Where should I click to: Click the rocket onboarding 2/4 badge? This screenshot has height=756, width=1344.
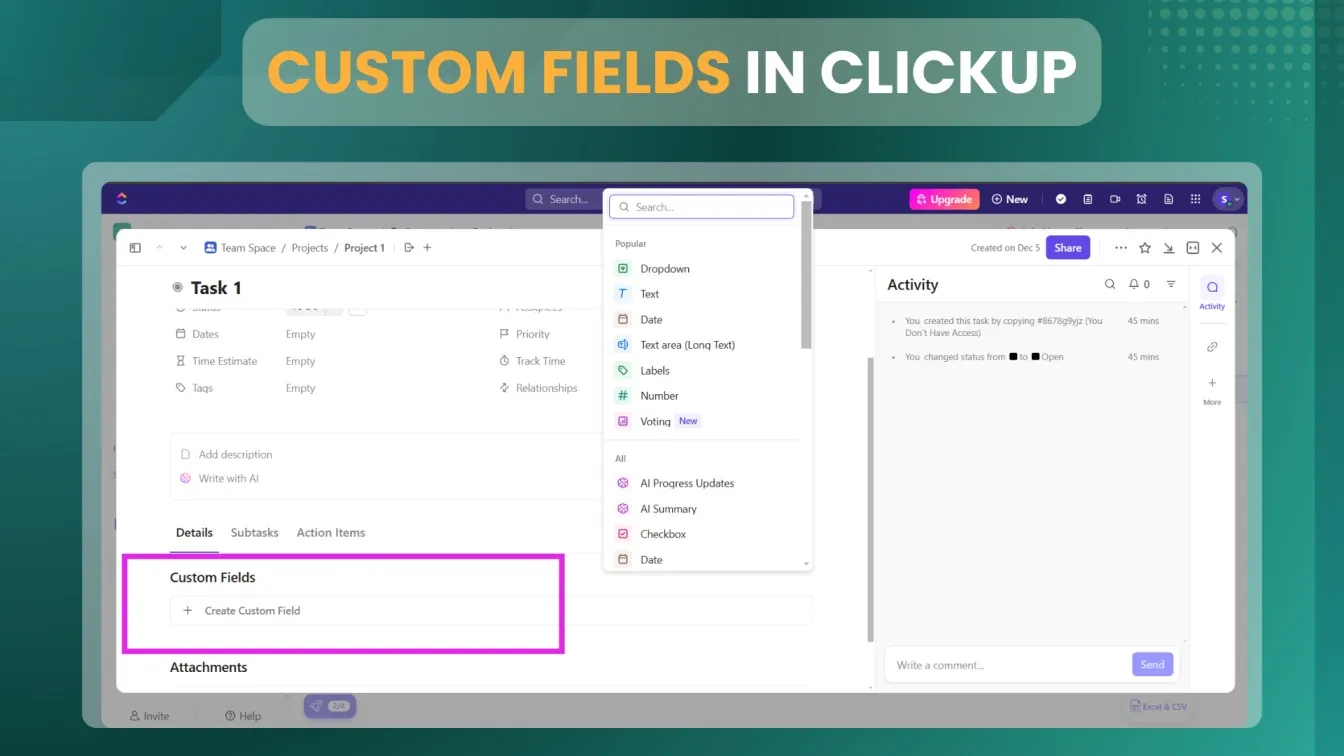pos(329,706)
